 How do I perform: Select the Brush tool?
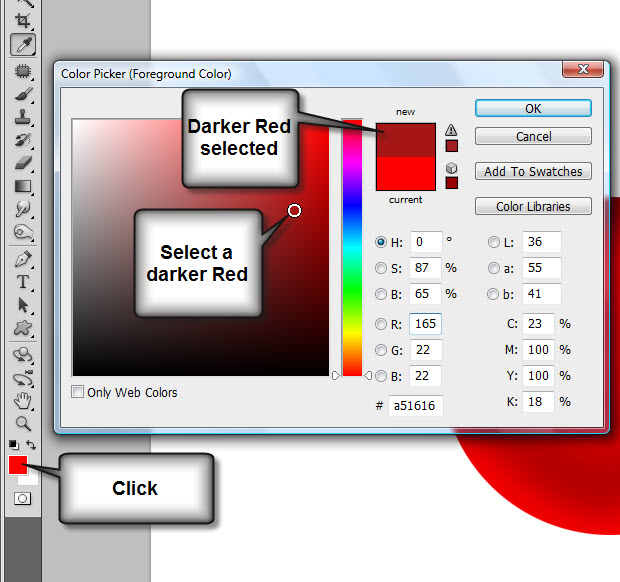tap(23, 94)
